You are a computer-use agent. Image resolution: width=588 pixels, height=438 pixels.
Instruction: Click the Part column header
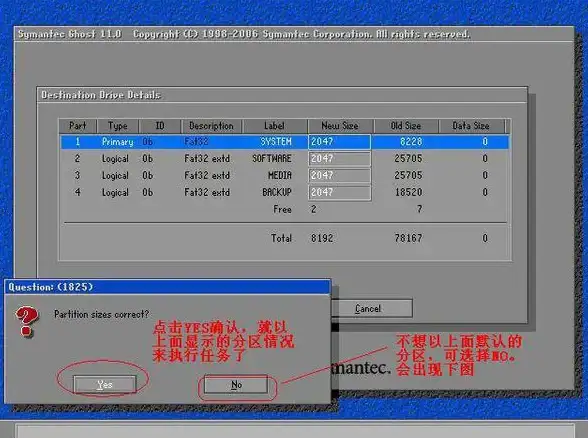[x=78, y=126]
